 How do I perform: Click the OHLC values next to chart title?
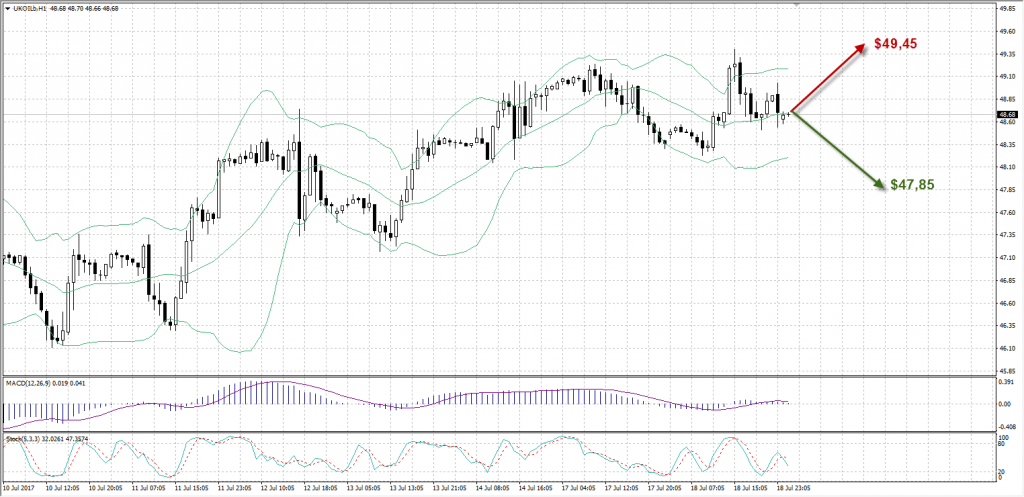(93, 6)
